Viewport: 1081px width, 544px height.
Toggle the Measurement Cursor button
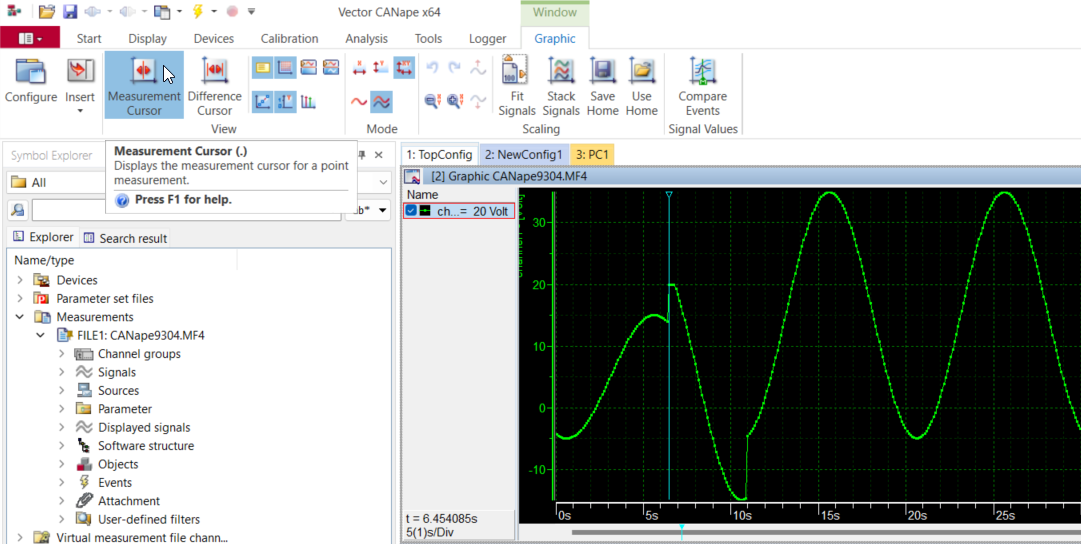click(x=144, y=85)
